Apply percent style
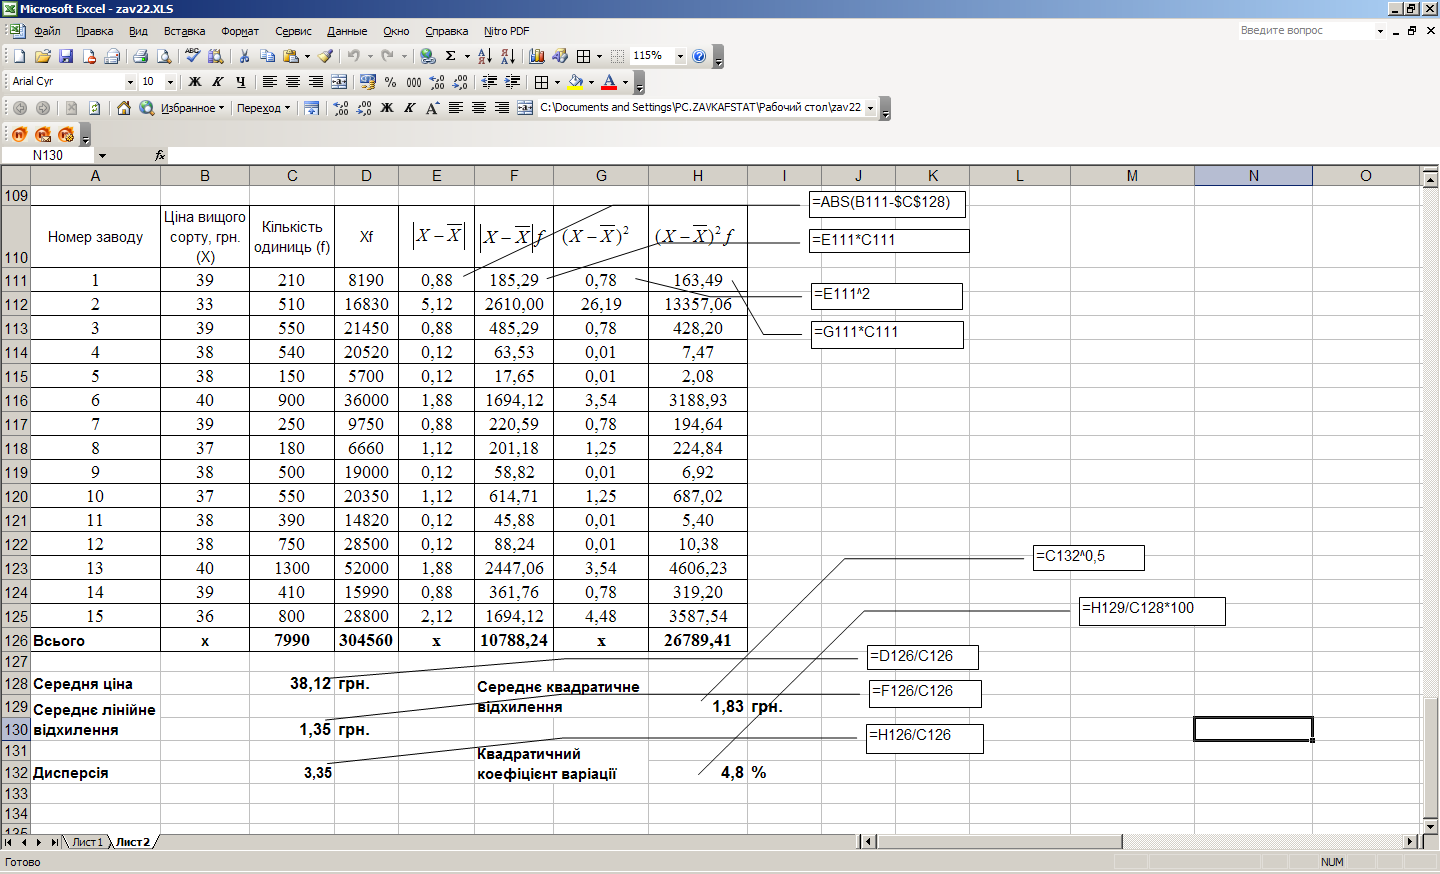Image resolution: width=1440 pixels, height=874 pixels. [391, 82]
